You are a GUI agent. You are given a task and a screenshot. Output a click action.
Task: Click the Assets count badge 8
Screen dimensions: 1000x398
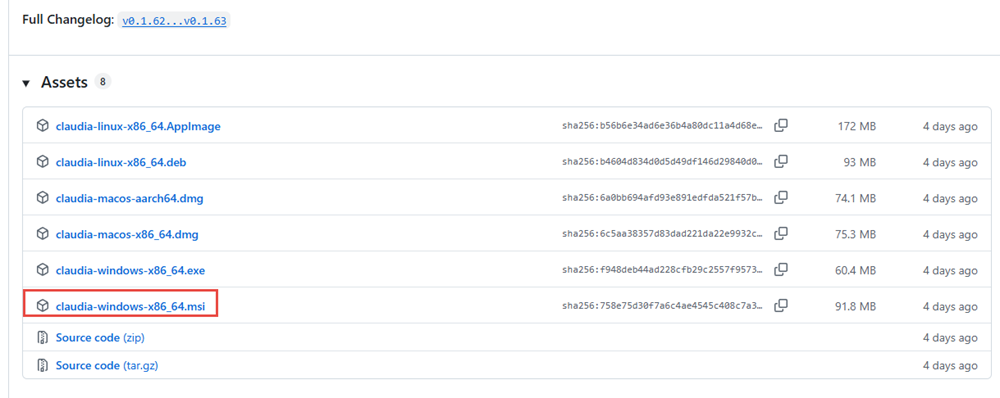click(x=102, y=82)
